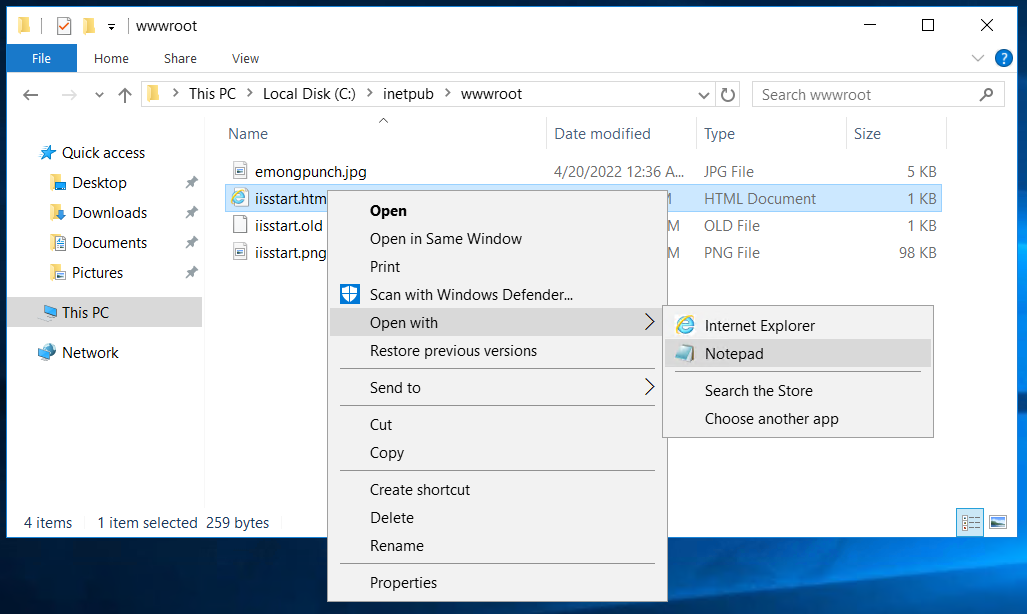This screenshot has width=1027, height=614.
Task: Open Properties from the context menu
Action: coord(497,583)
